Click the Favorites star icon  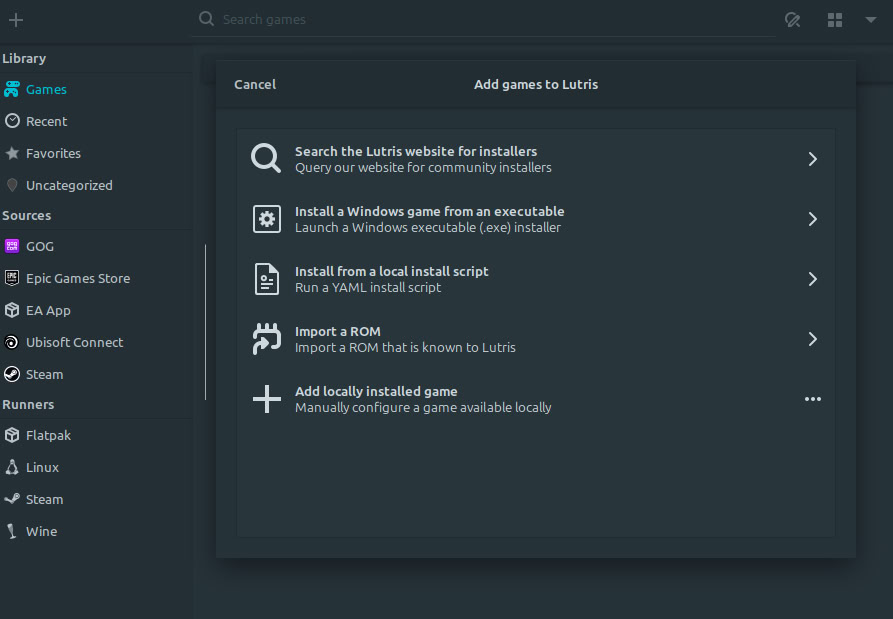[x=12, y=153]
